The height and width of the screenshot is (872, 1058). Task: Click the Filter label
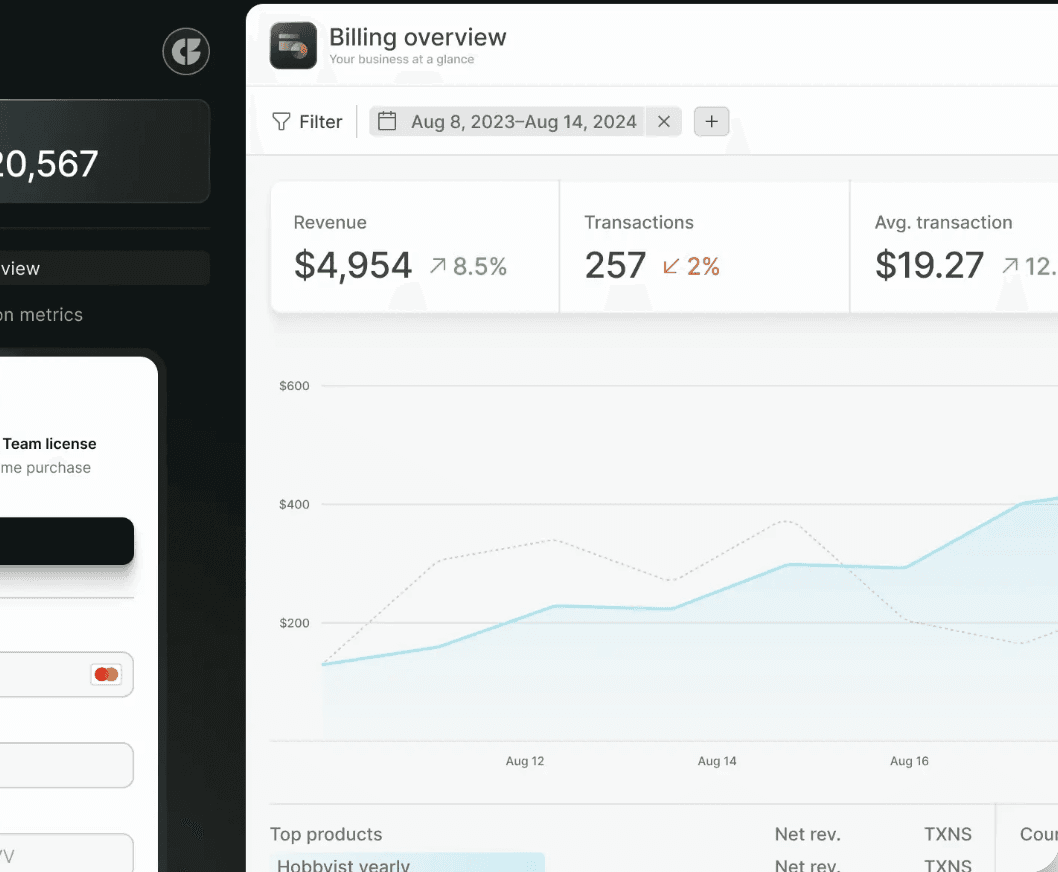tap(321, 121)
